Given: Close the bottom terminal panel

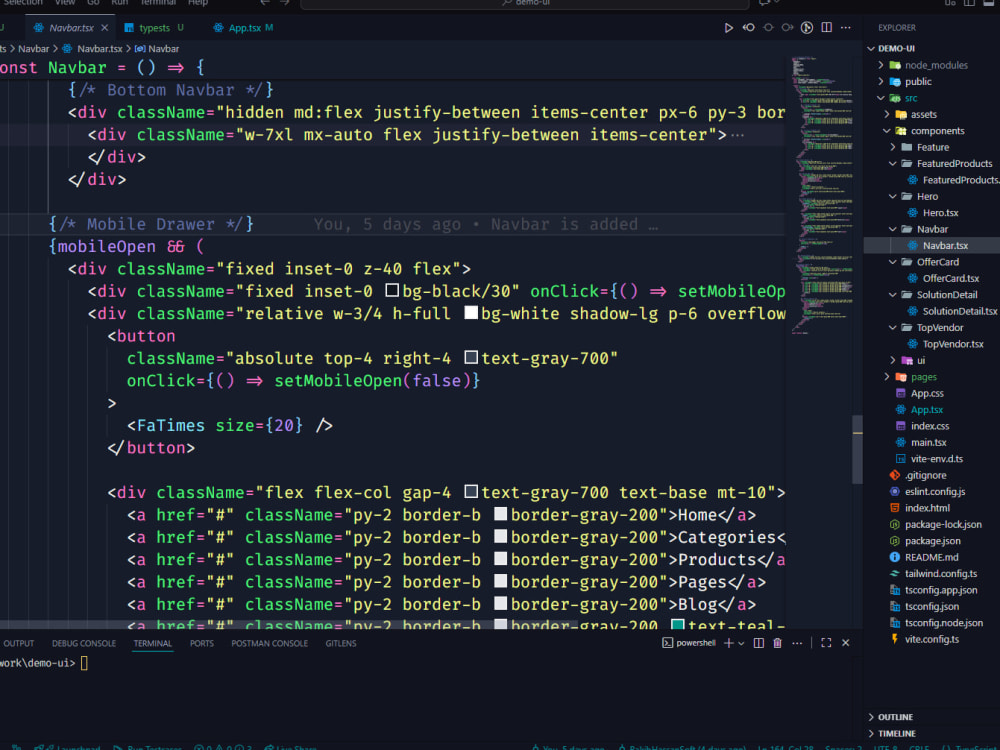Looking at the screenshot, I should pyautogui.click(x=846, y=643).
